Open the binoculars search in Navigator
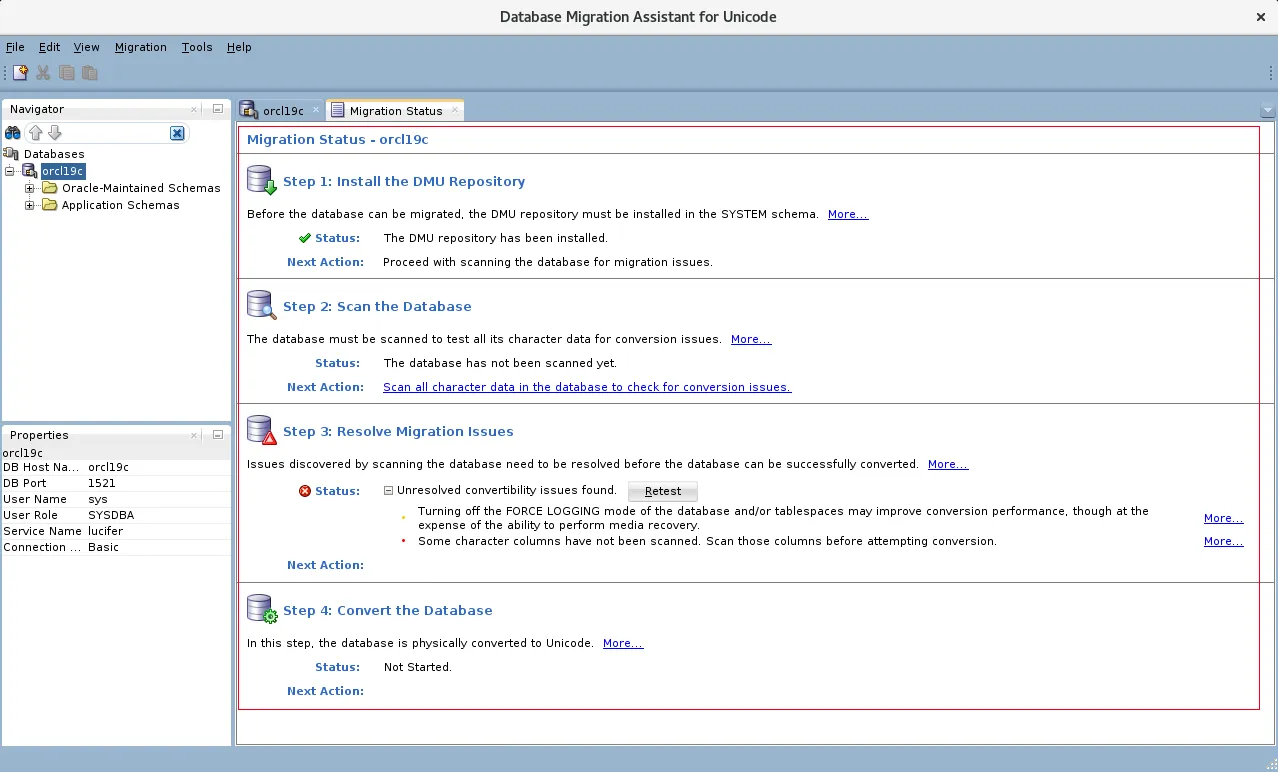The width and height of the screenshot is (1278, 772). pyautogui.click(x=12, y=133)
